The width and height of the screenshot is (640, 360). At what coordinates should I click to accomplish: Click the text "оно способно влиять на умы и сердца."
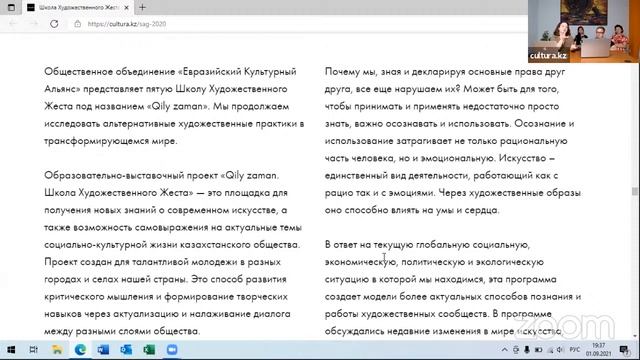412,210
